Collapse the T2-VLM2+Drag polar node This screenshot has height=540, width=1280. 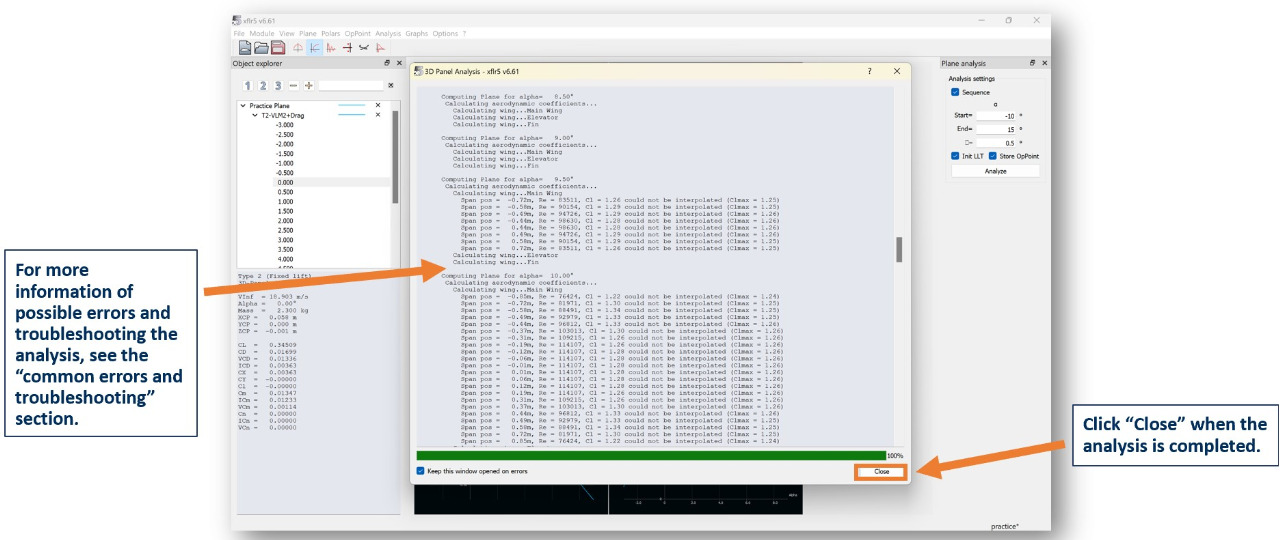point(254,115)
